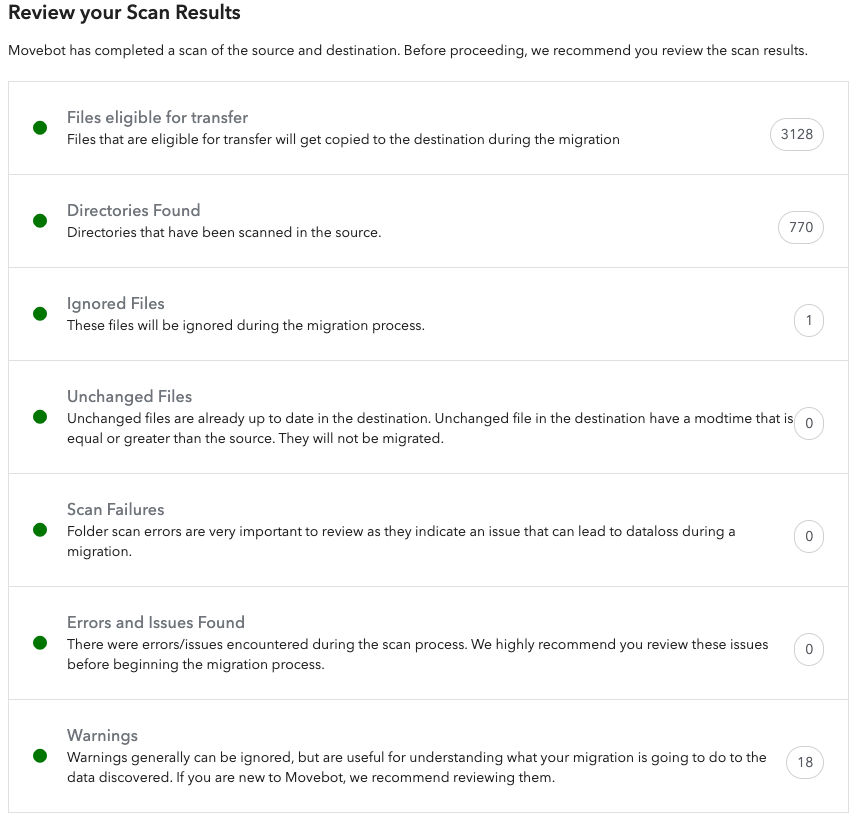Screen dimensions: 857x822
Task: Select the Review your Scan Results heading
Action: pyautogui.click(x=124, y=13)
